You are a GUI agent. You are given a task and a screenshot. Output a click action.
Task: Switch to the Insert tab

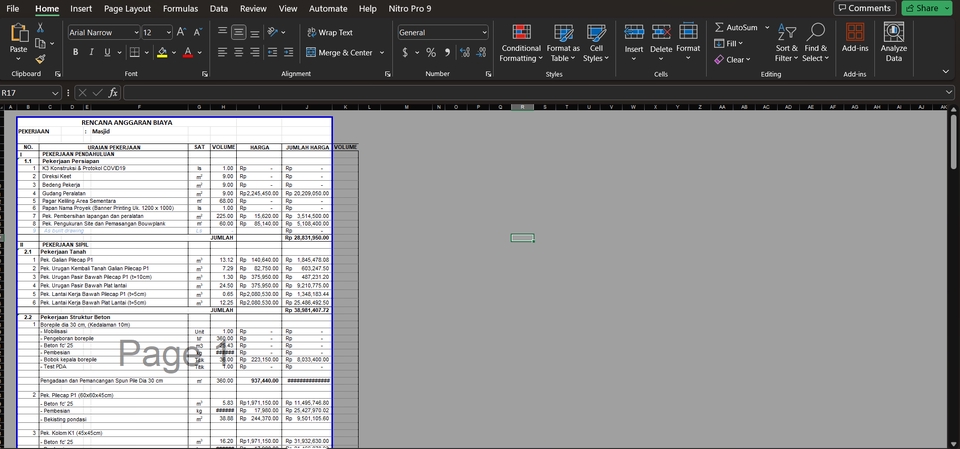(x=81, y=9)
